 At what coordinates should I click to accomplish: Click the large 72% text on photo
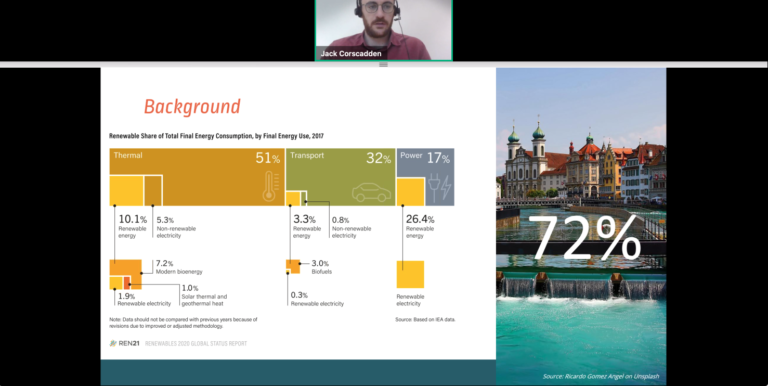pos(584,237)
